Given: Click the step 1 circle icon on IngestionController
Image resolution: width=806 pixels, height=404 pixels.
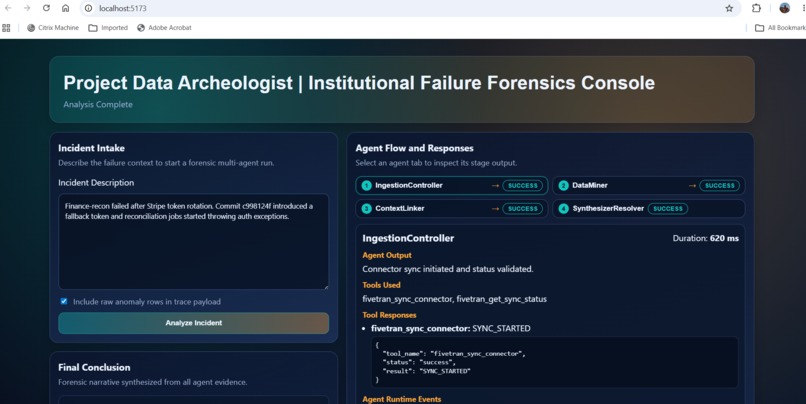Looking at the screenshot, I should click(367, 186).
